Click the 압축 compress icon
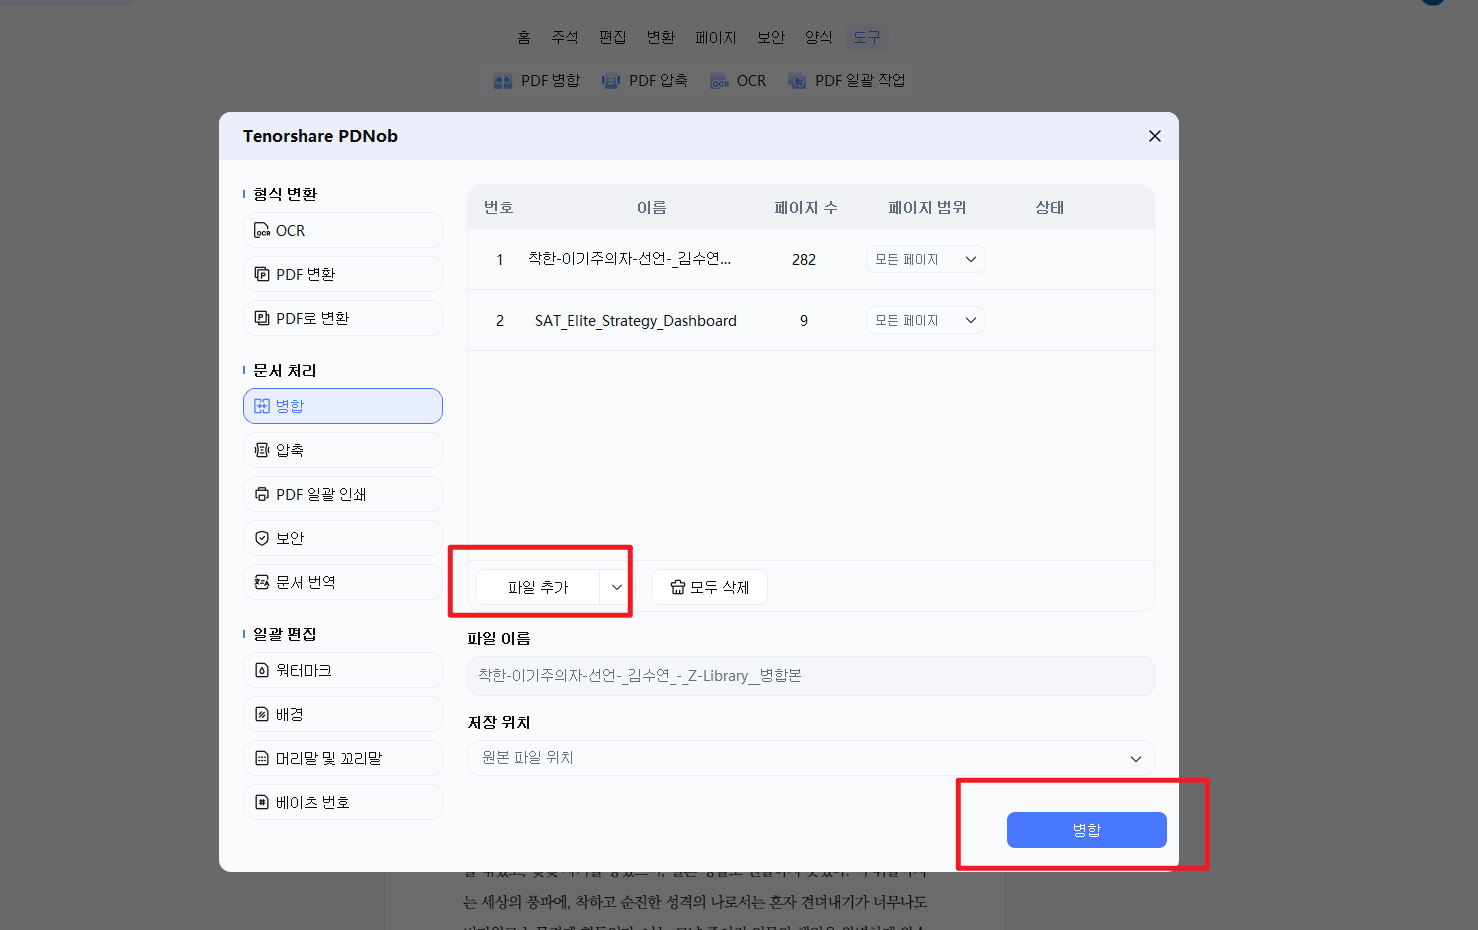The image size is (1478, 930). pyautogui.click(x=262, y=450)
